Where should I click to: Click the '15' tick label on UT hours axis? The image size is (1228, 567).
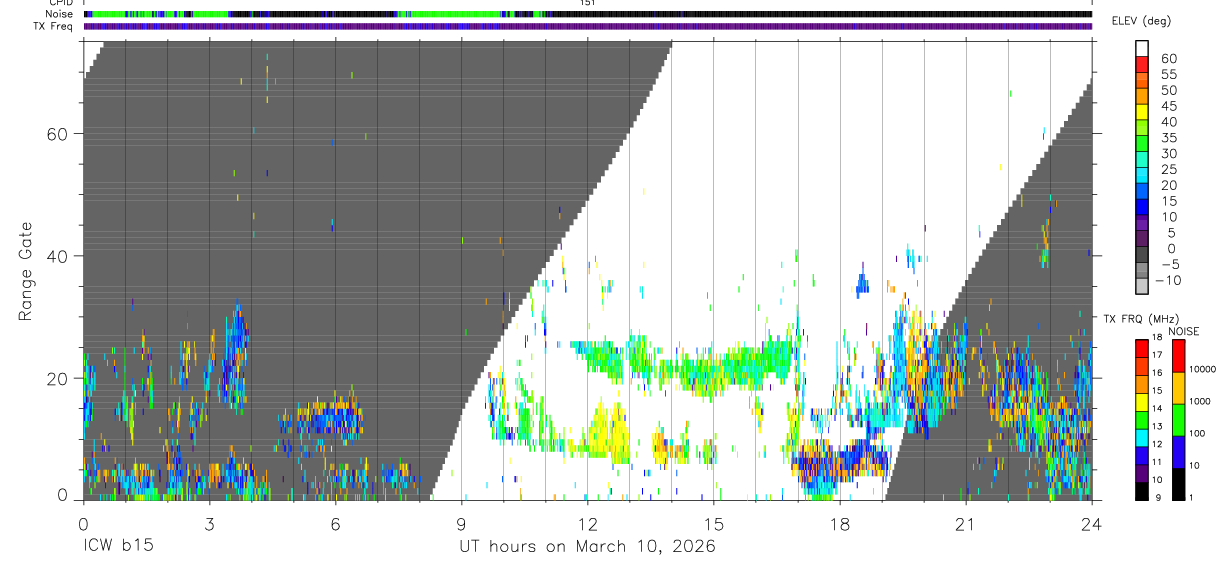(713, 524)
